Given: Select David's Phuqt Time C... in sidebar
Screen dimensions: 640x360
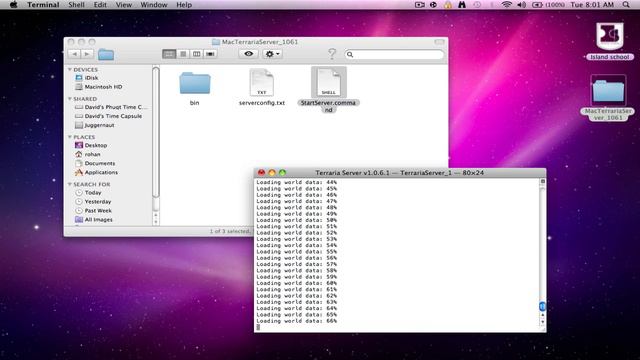Looking at the screenshot, I should tap(111, 107).
